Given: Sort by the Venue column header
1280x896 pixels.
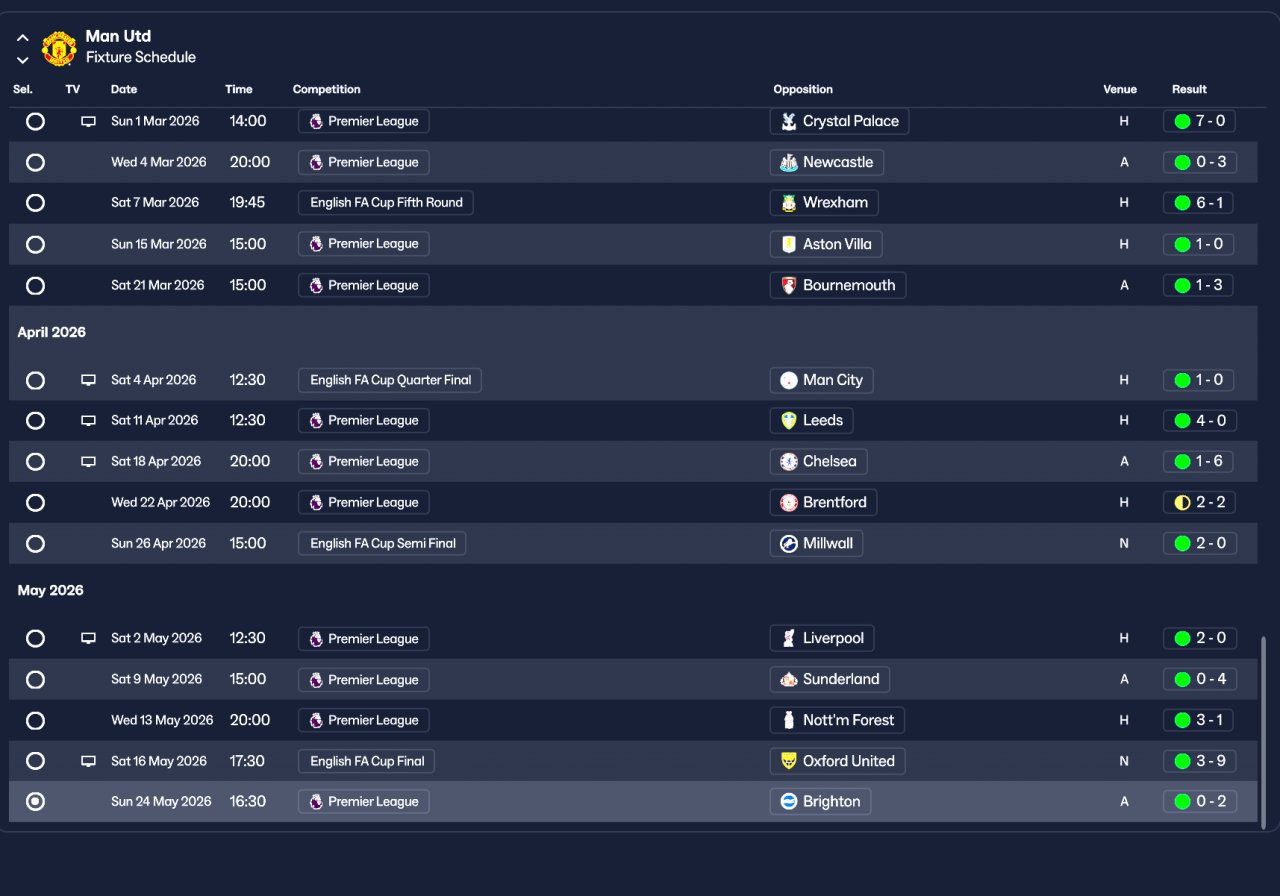Looking at the screenshot, I should tap(1120, 89).
